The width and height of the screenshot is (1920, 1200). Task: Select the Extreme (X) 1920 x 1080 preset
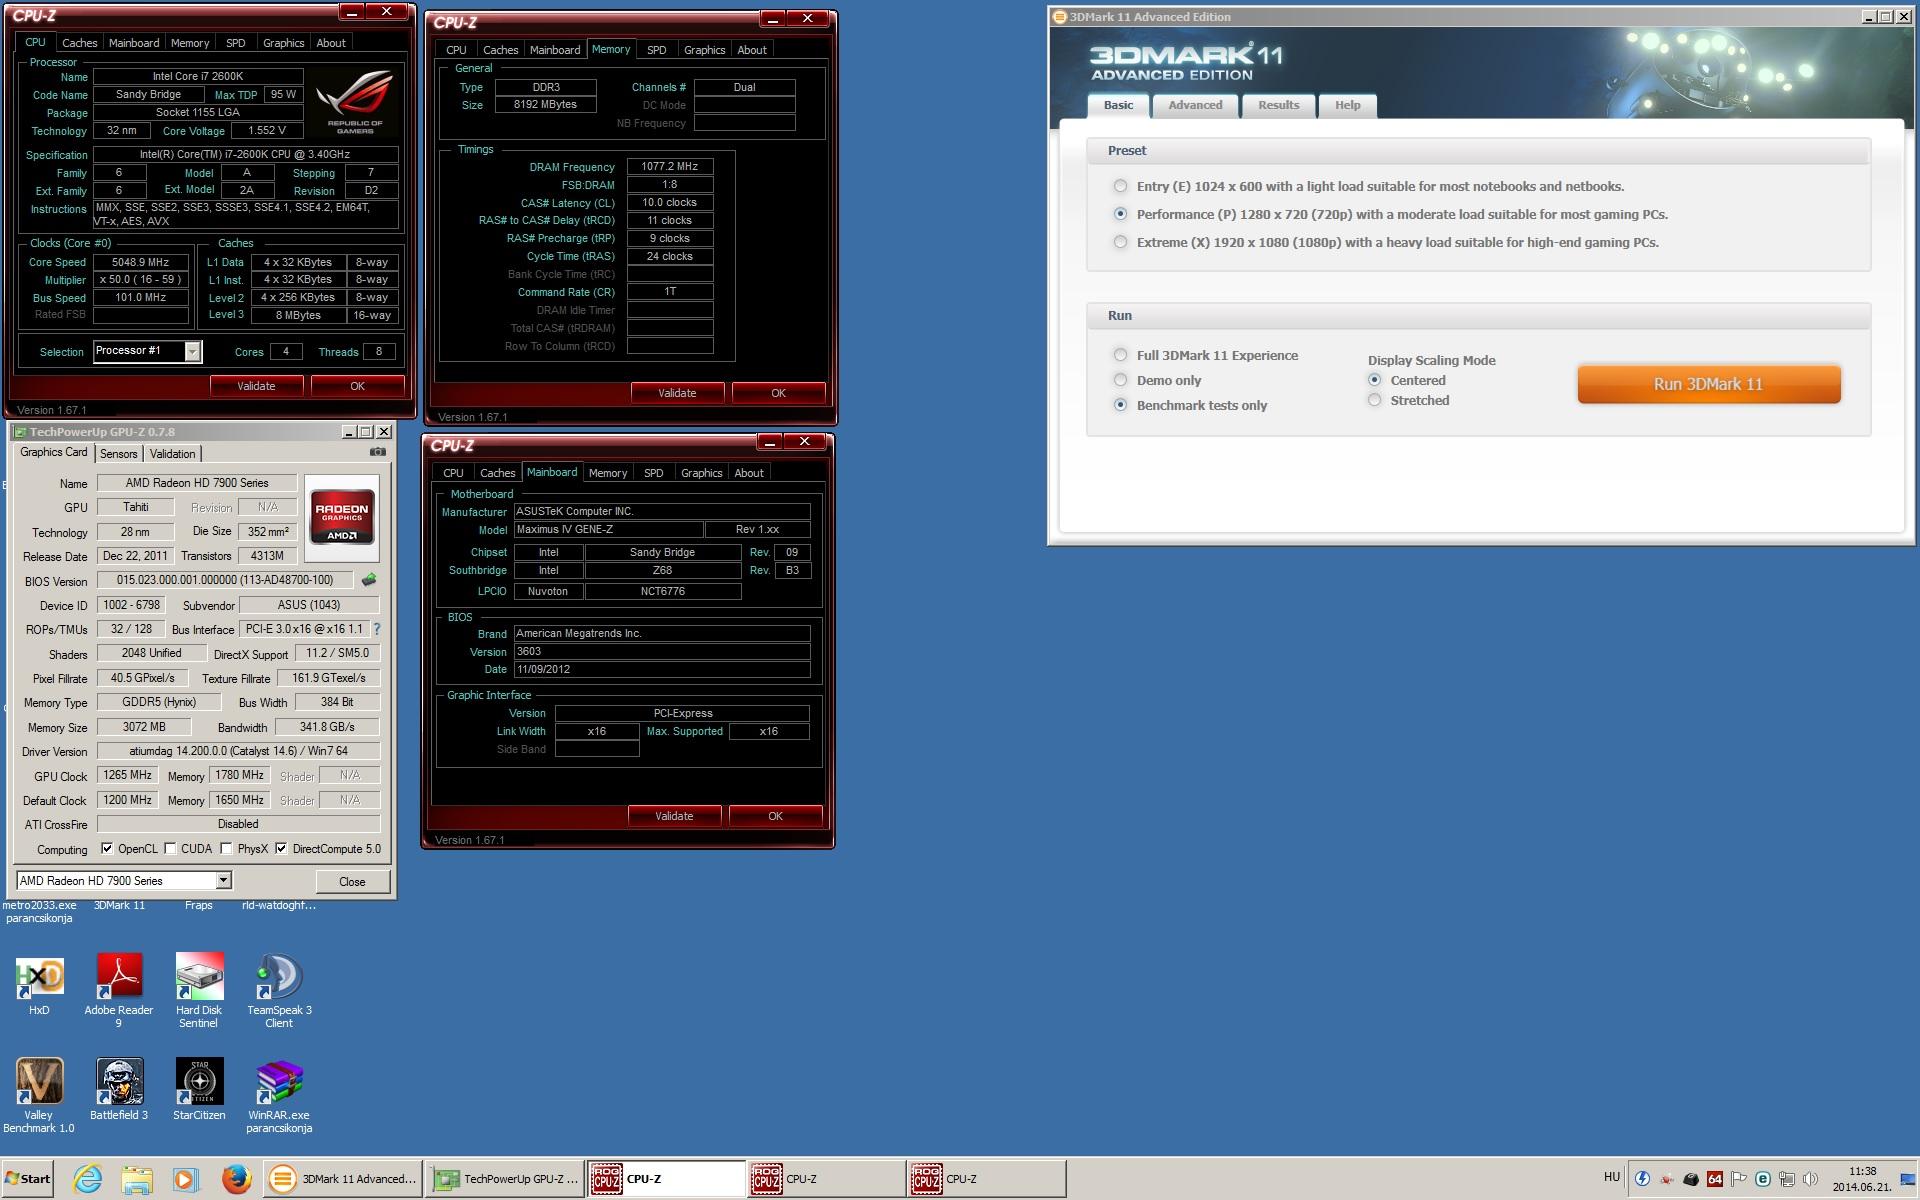[x=1120, y=242]
